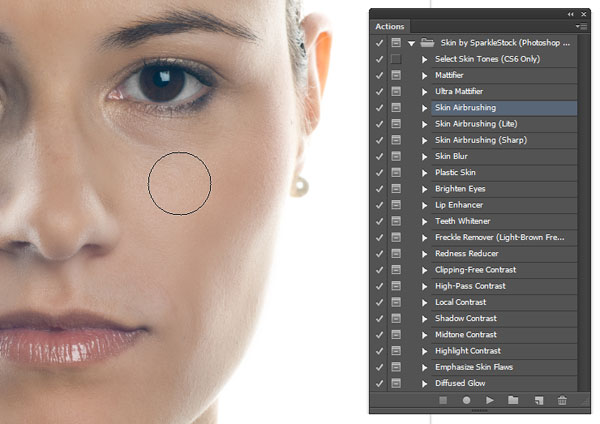Select the Clipping-Free Contrast action
This screenshot has width=600, height=424.
point(504,270)
